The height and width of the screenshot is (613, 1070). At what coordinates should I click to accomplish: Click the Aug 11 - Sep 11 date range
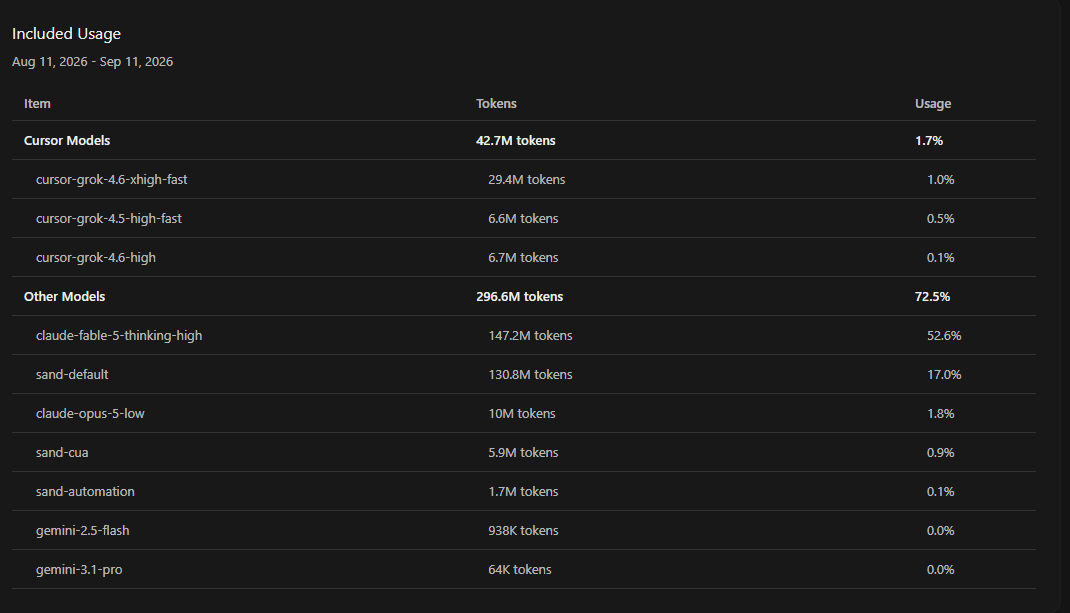pos(92,61)
